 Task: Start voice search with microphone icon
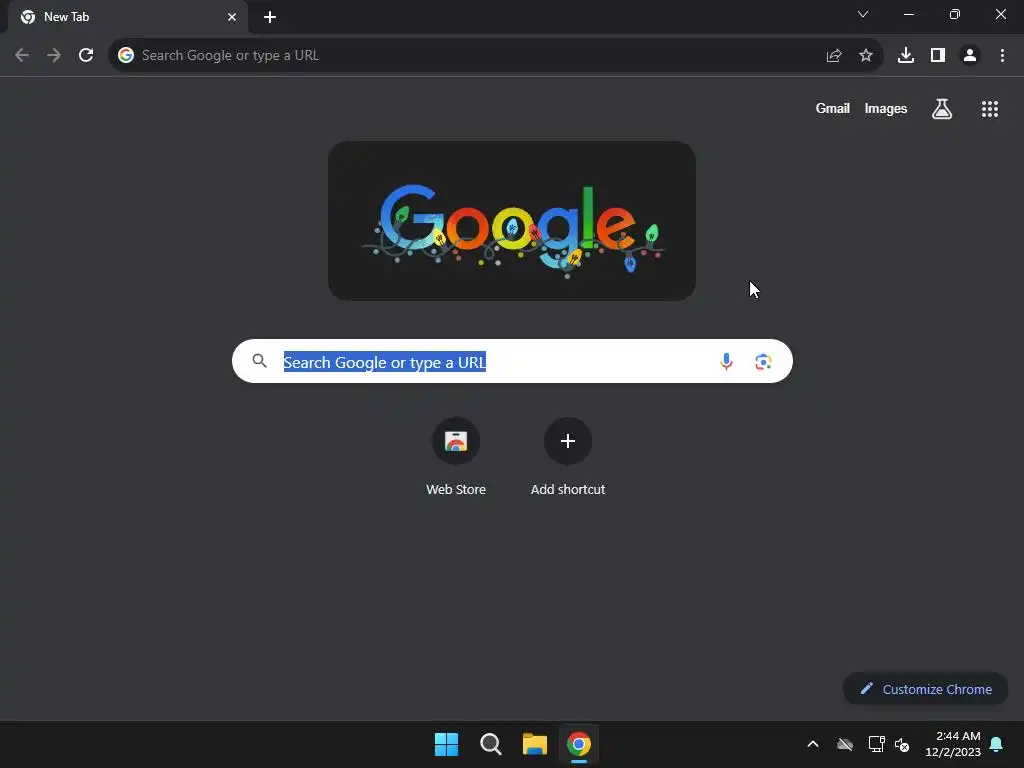tap(726, 361)
